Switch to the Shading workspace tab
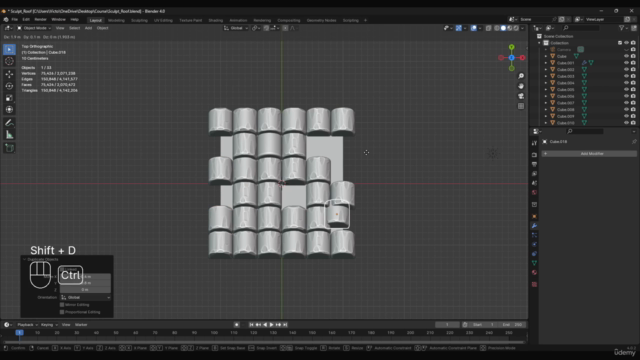Viewport: 640px width, 360px height. 216,20
